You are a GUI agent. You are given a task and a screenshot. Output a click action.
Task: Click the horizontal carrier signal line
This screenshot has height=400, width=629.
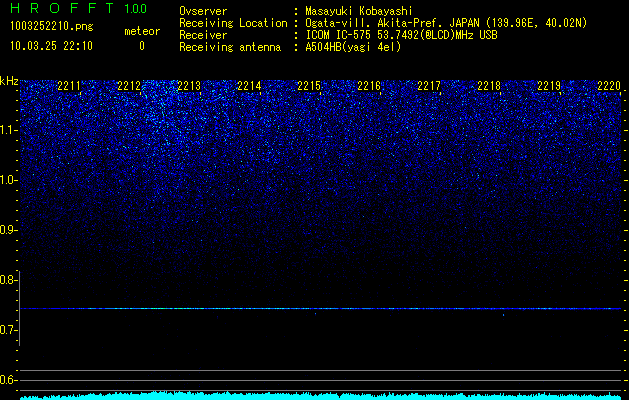tap(320, 309)
